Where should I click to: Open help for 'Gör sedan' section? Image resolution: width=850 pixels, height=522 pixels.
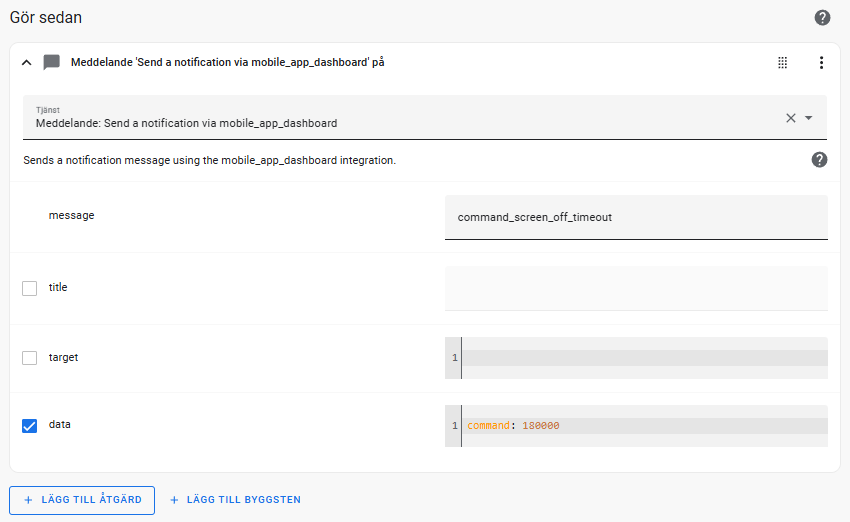pos(822,17)
